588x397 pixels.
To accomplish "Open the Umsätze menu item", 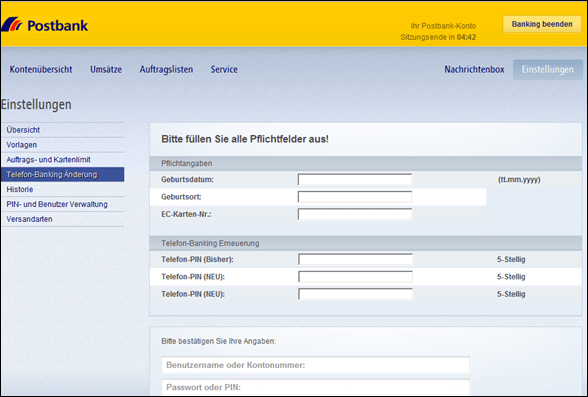I will (106, 69).
